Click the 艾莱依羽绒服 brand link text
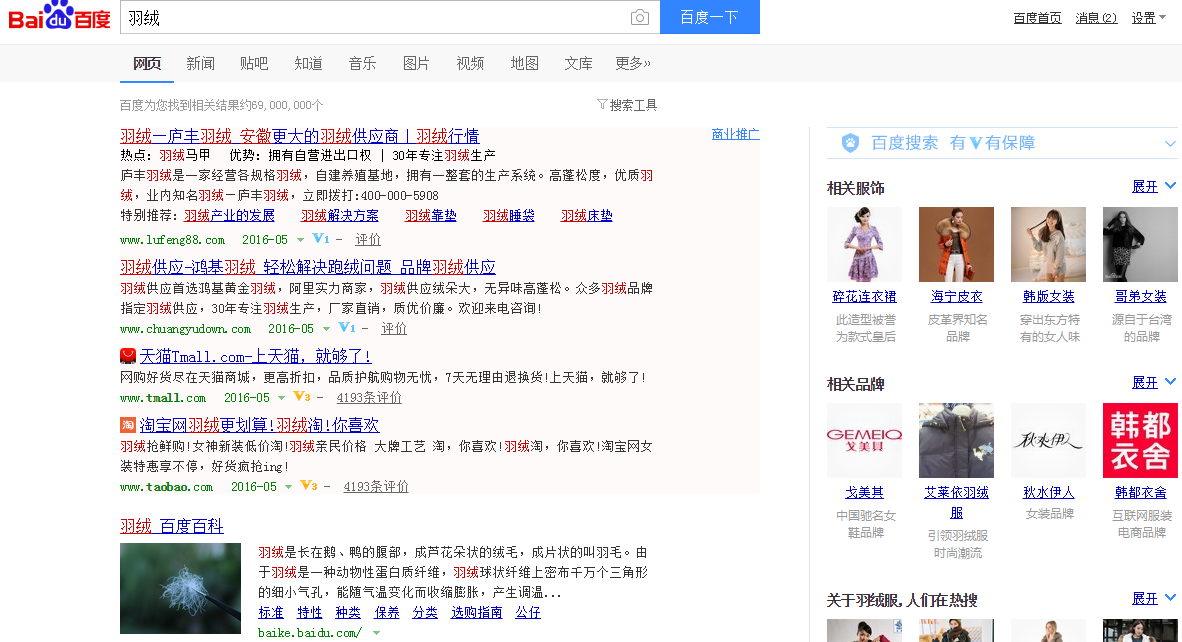 [957, 503]
